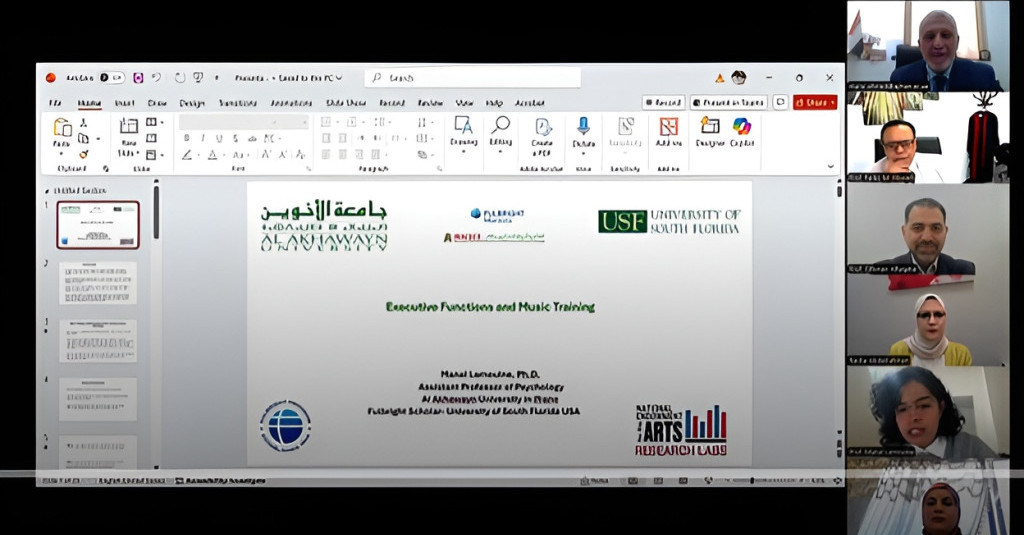Click the red Share button

(815, 103)
